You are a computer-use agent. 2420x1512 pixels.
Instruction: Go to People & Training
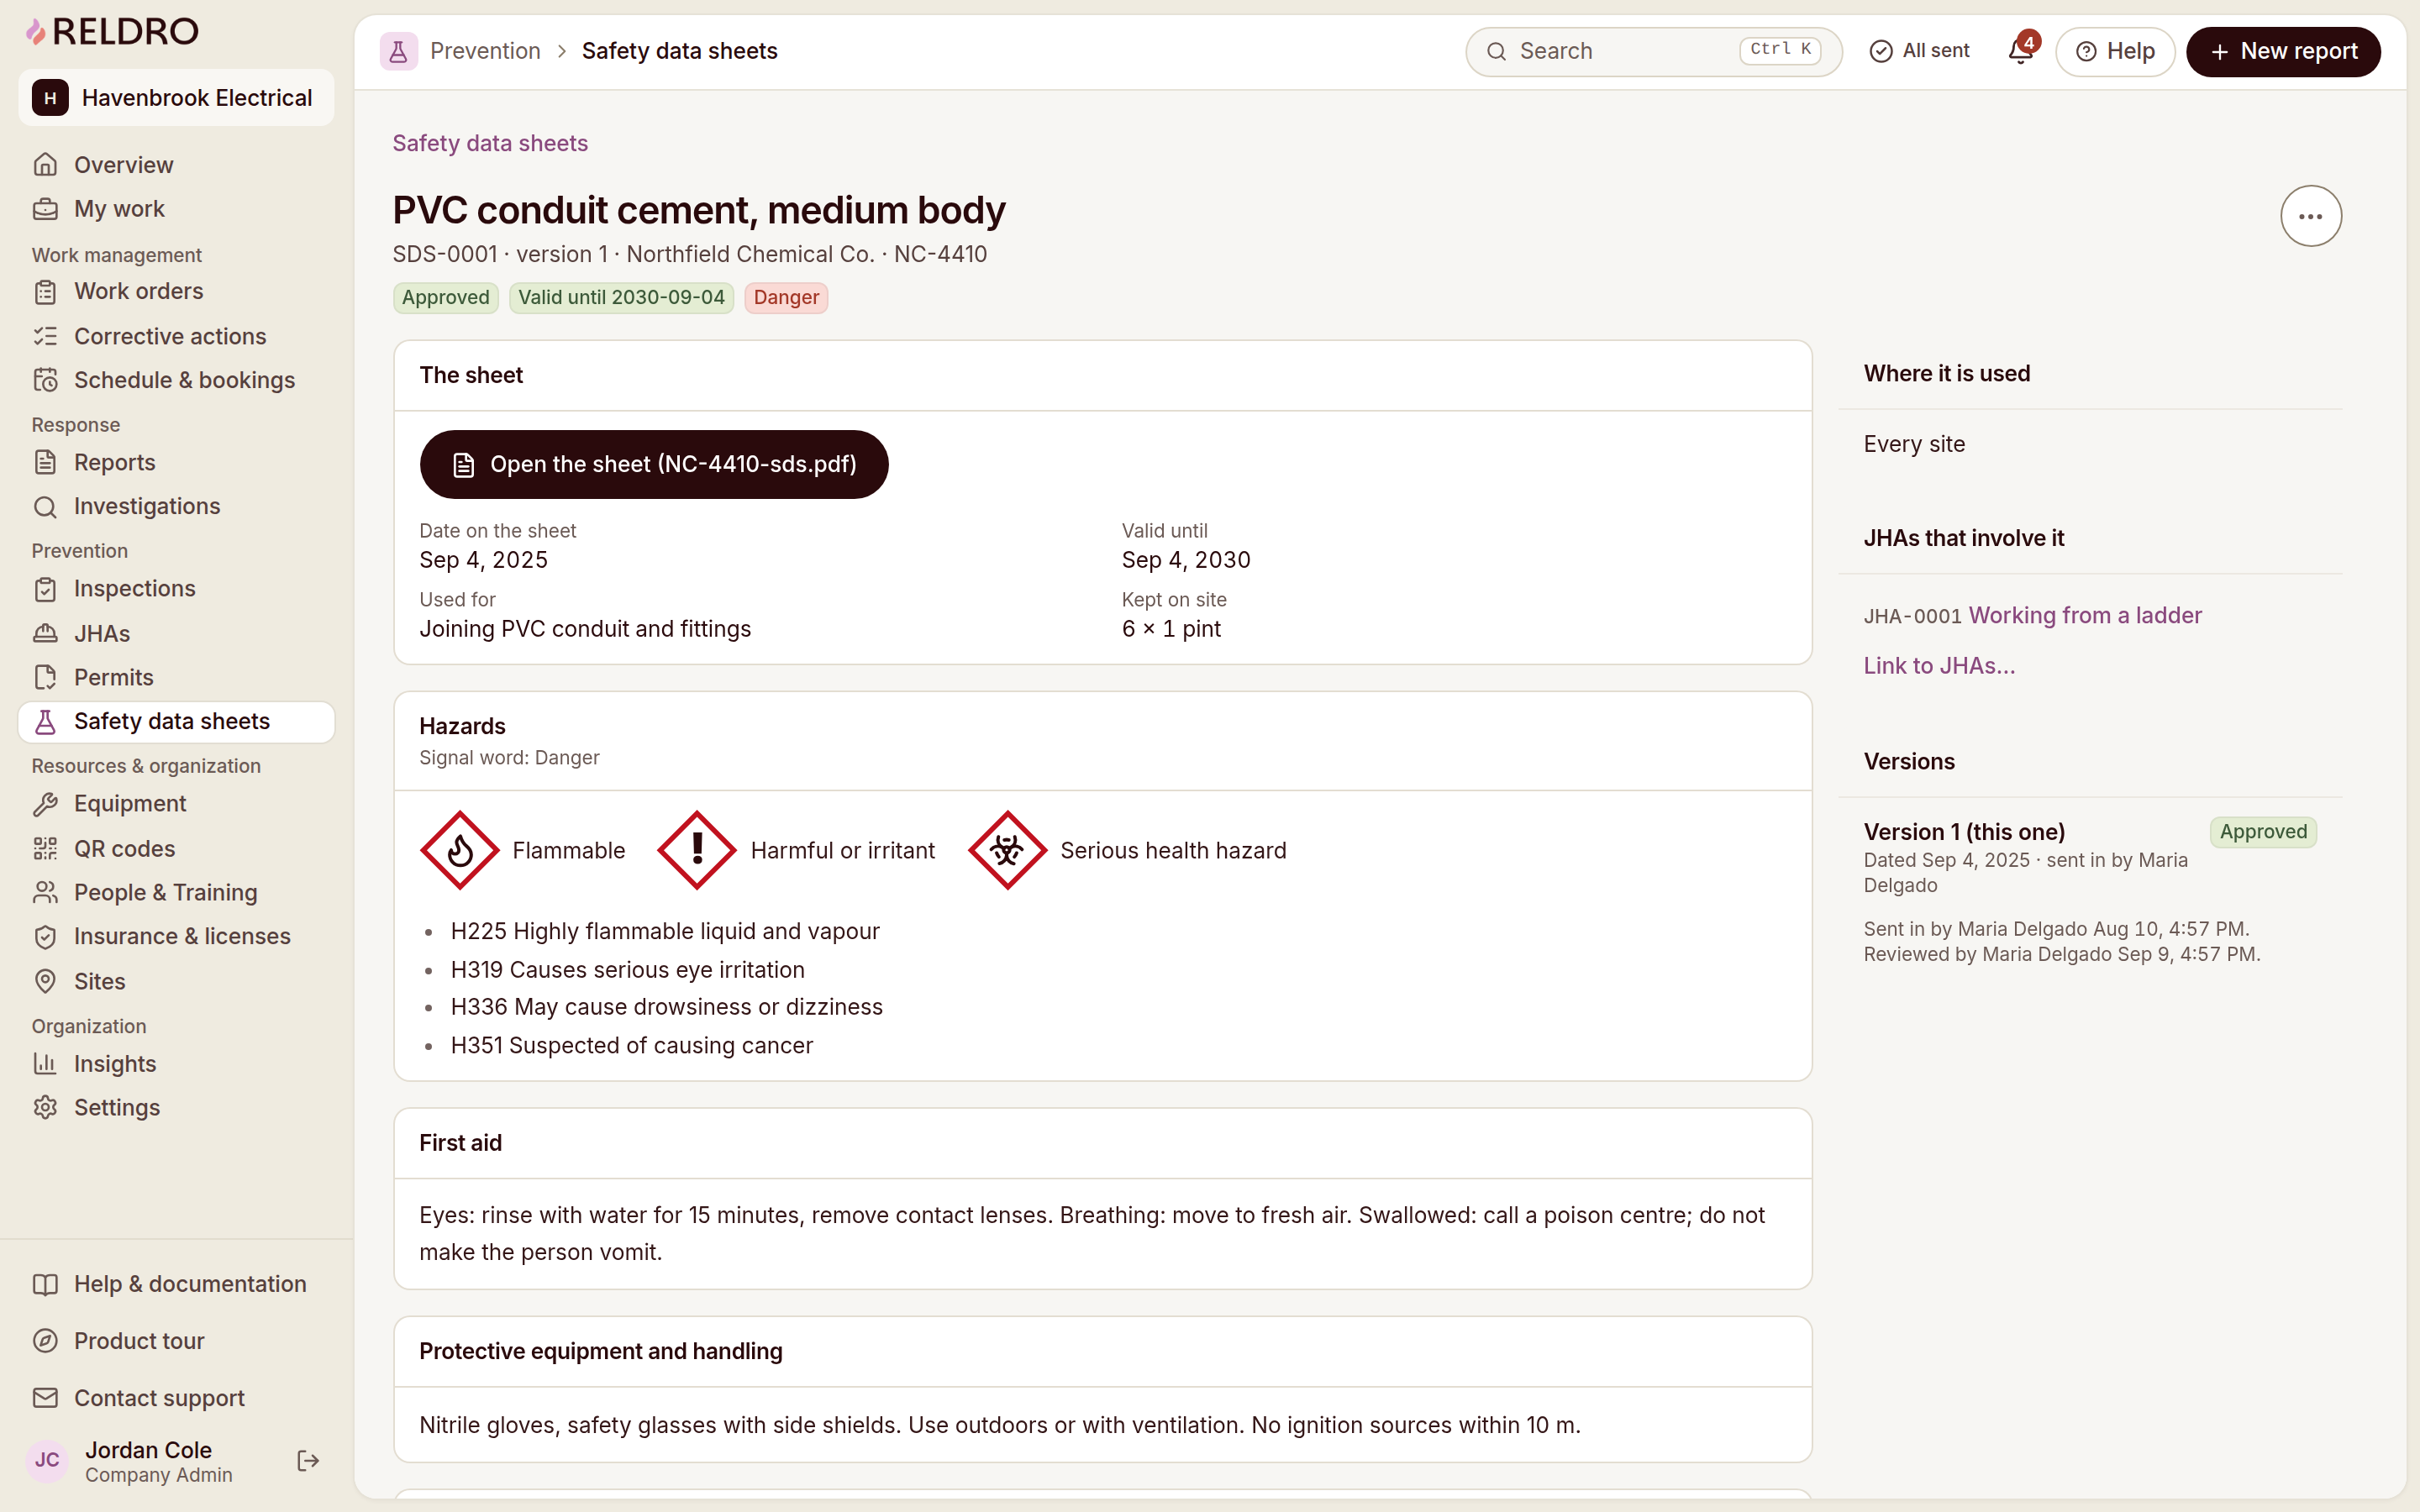(x=176, y=893)
